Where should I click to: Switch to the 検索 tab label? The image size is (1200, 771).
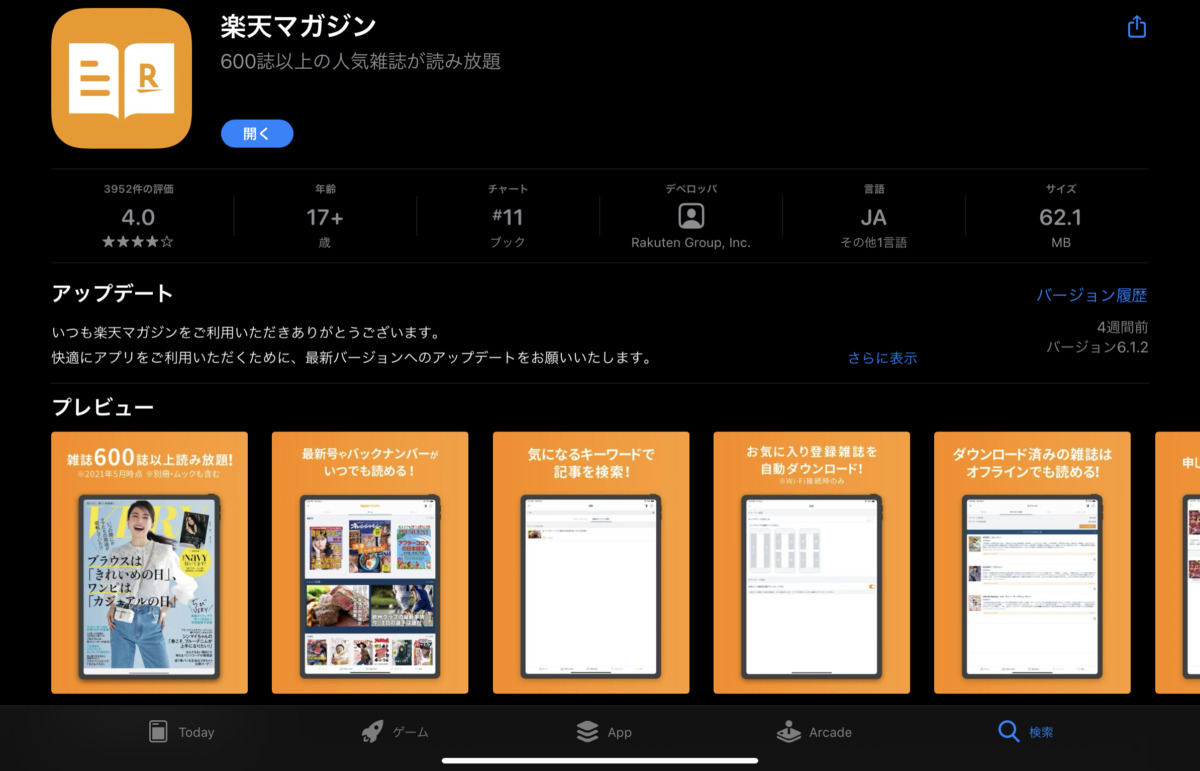1041,732
